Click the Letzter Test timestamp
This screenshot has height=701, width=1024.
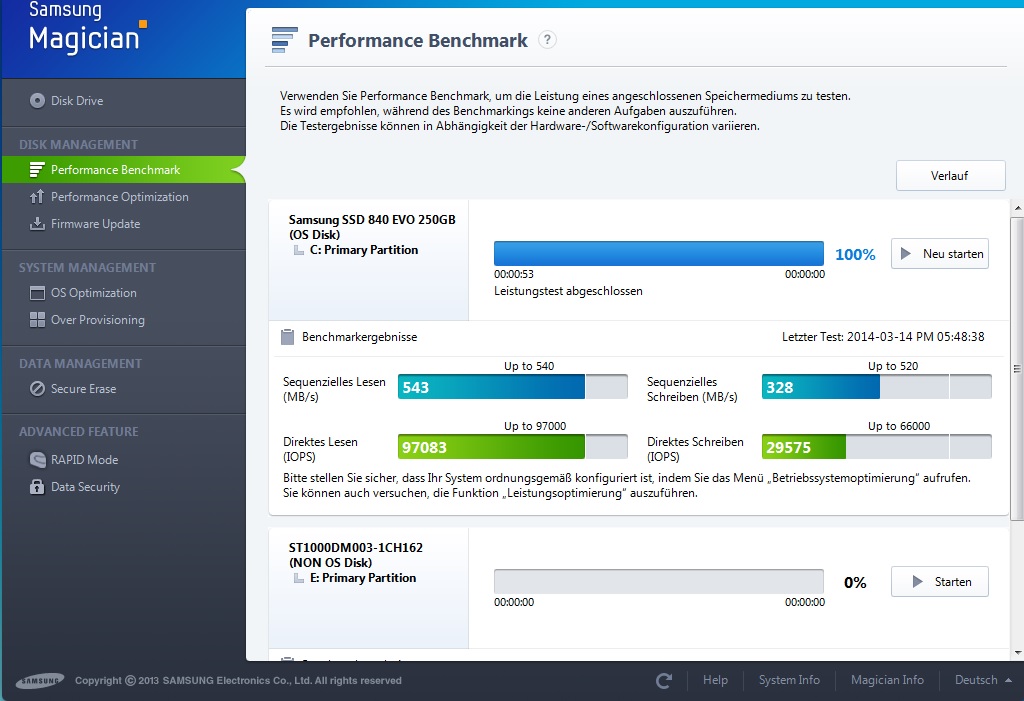pos(883,337)
